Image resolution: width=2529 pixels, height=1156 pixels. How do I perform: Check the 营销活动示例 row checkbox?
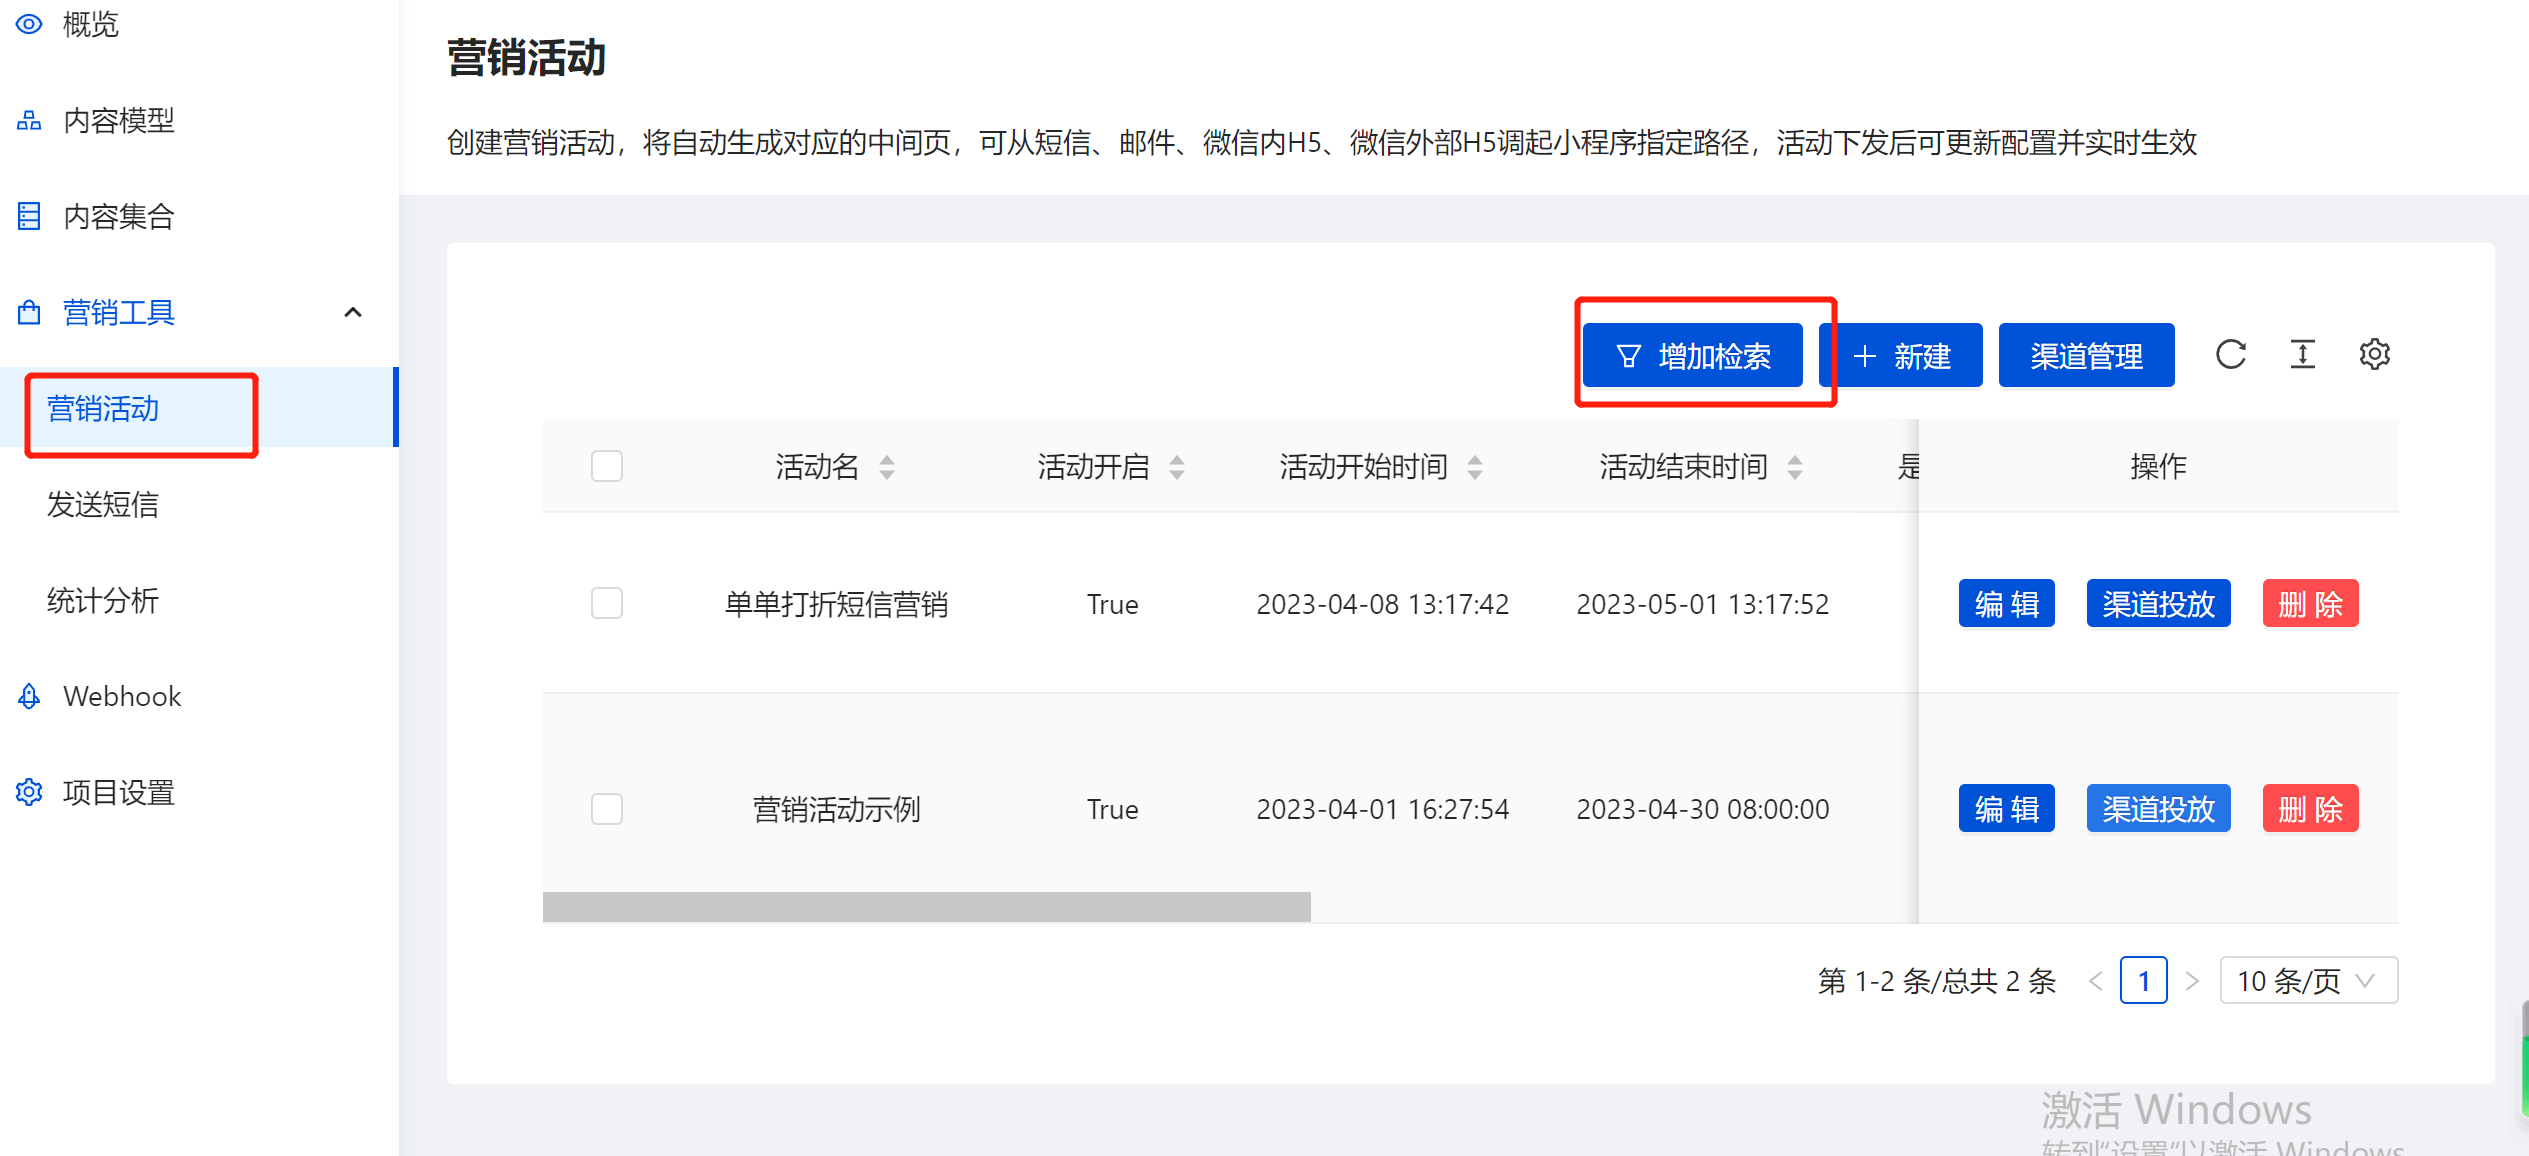pos(606,808)
